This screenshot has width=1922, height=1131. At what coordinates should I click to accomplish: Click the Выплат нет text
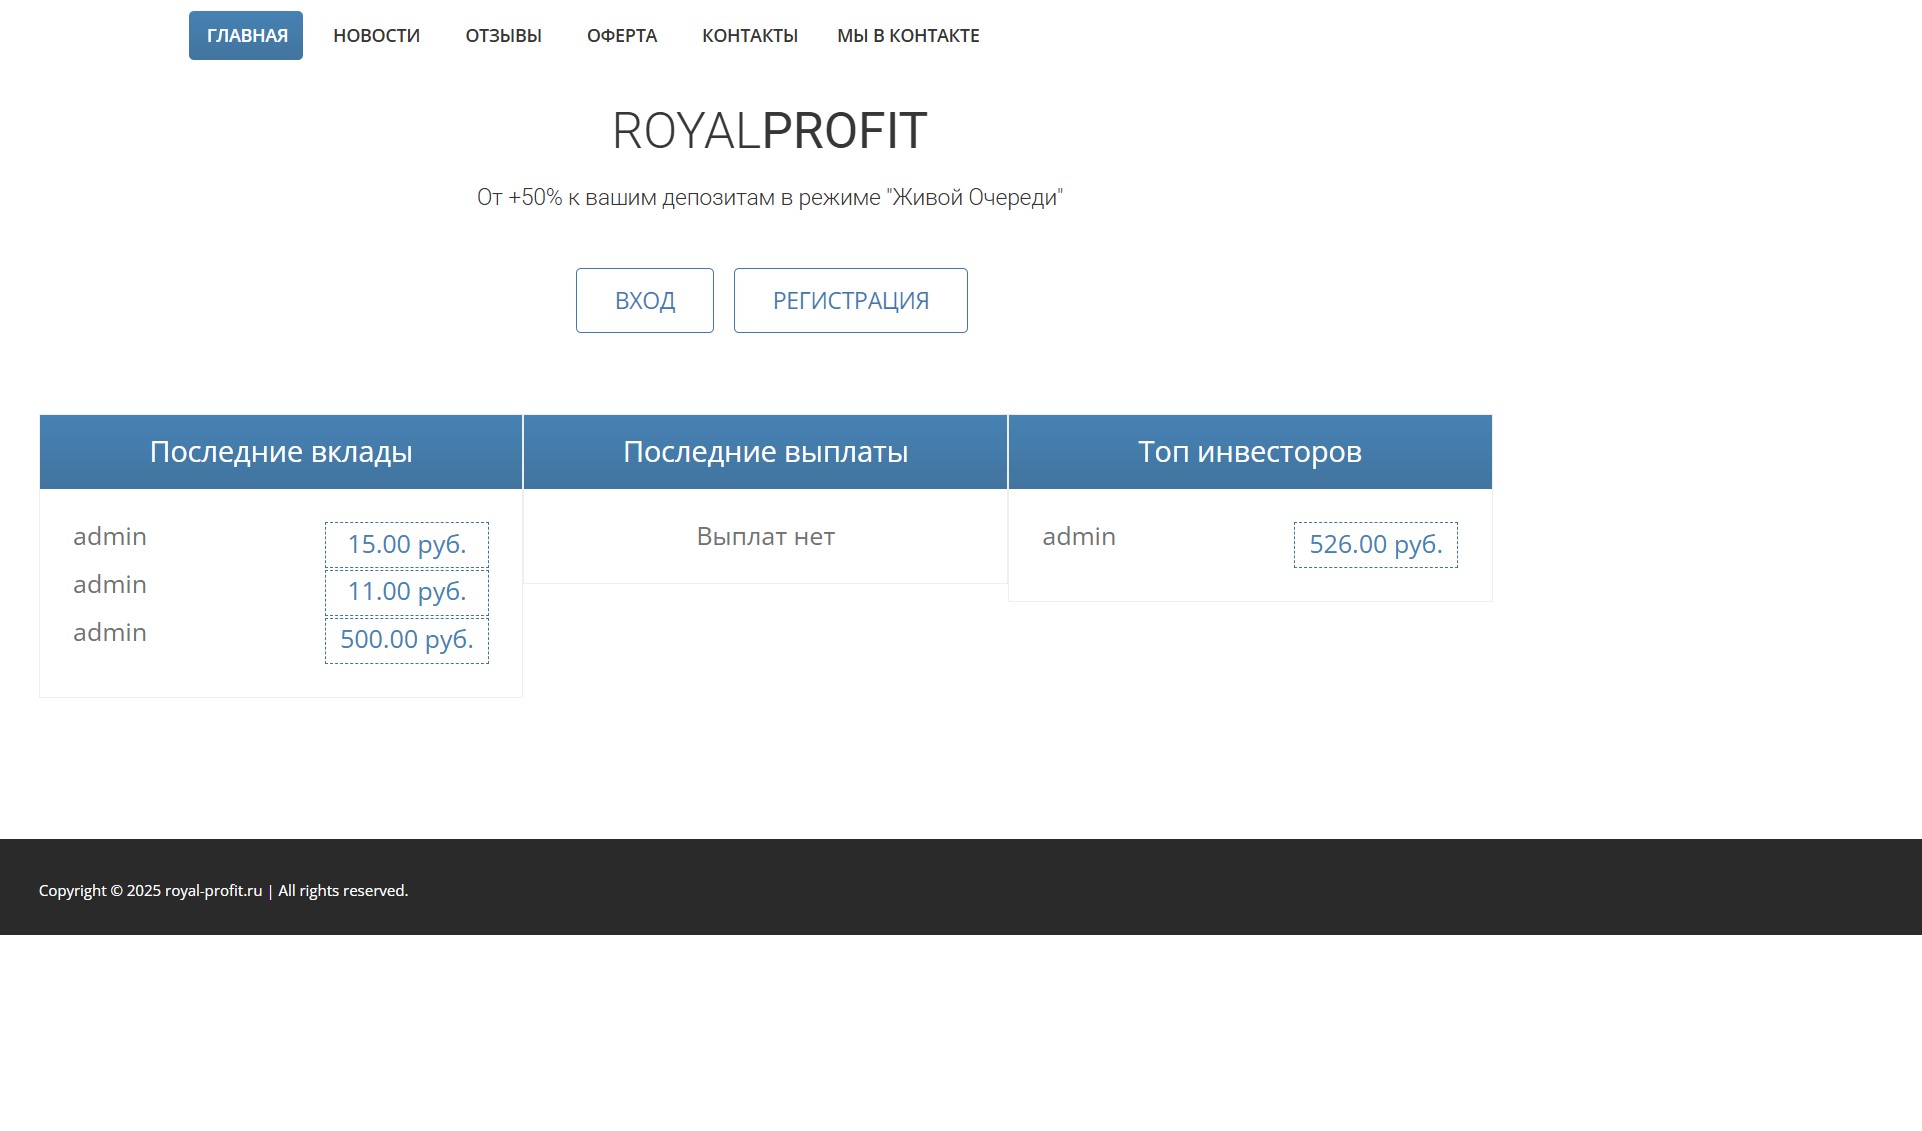pyautogui.click(x=765, y=537)
